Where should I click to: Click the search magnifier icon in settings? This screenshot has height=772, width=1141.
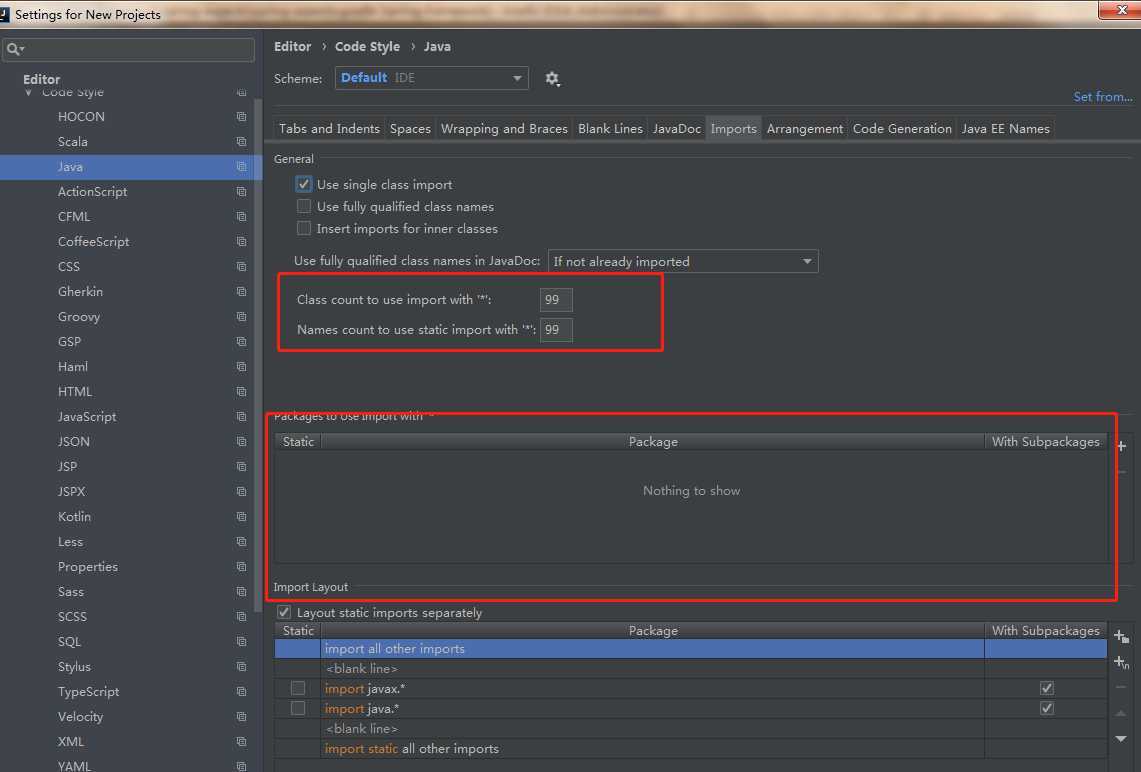[x=14, y=49]
